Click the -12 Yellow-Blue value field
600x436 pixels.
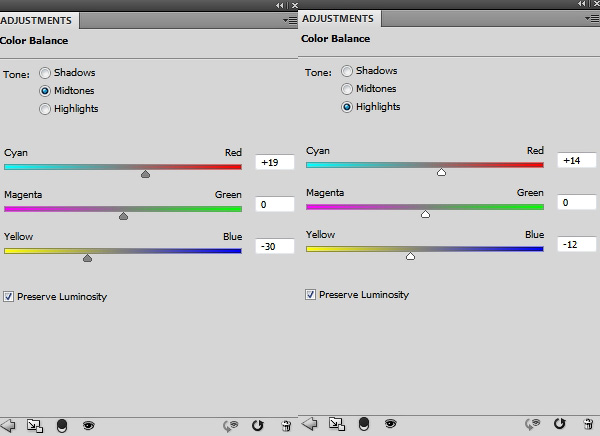(x=577, y=244)
